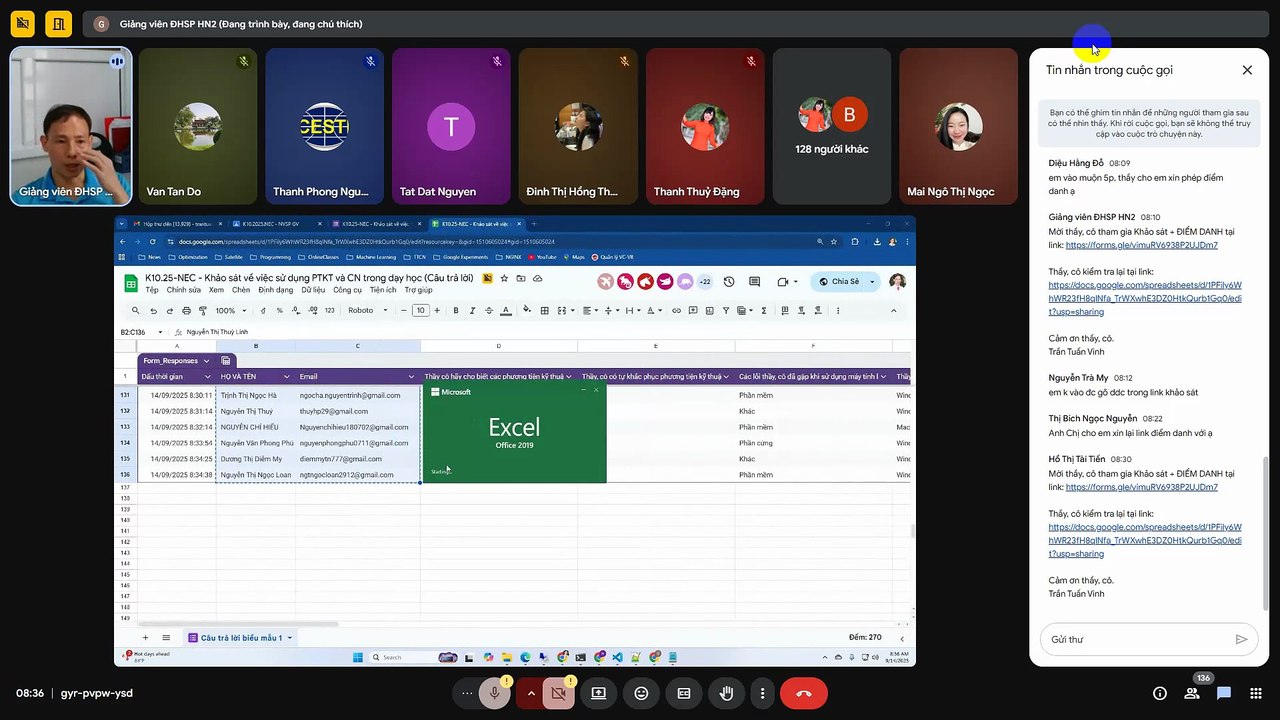Click the borders icon in Sheets toolbar
The image size is (1280, 720).
(544, 311)
